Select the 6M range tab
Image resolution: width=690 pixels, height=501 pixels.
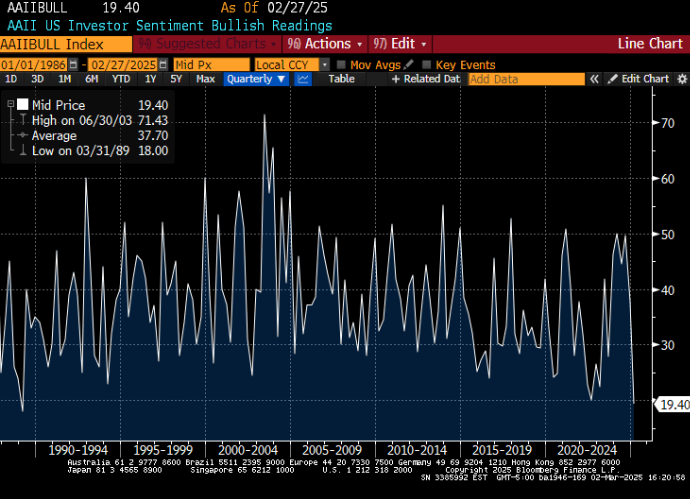click(x=92, y=79)
